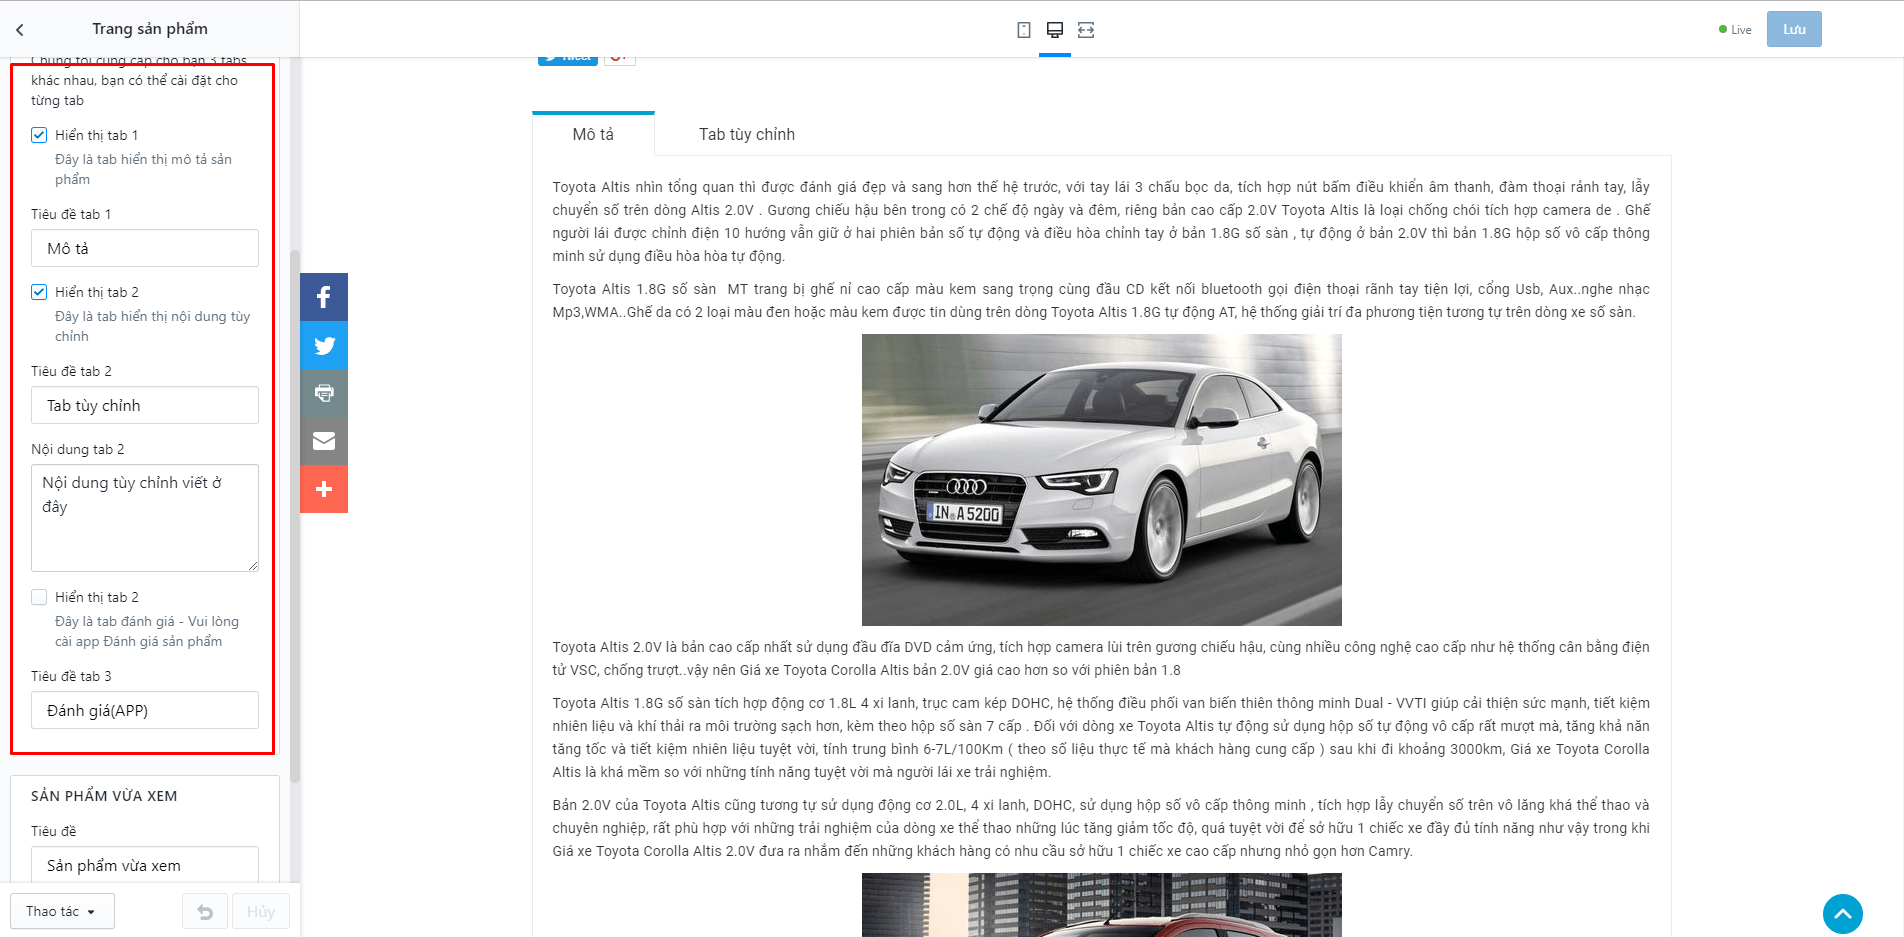Switch to mobile preview icon

pyautogui.click(x=1024, y=30)
